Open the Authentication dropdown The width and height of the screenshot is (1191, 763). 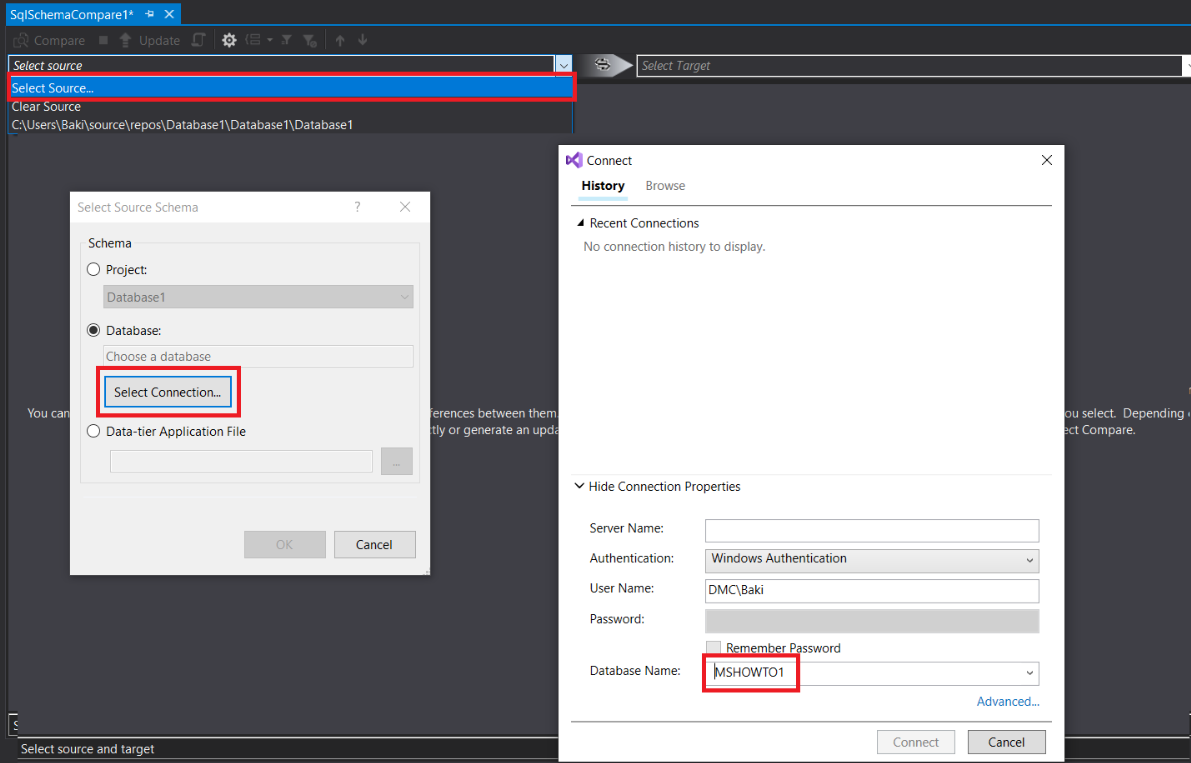pyautogui.click(x=872, y=560)
